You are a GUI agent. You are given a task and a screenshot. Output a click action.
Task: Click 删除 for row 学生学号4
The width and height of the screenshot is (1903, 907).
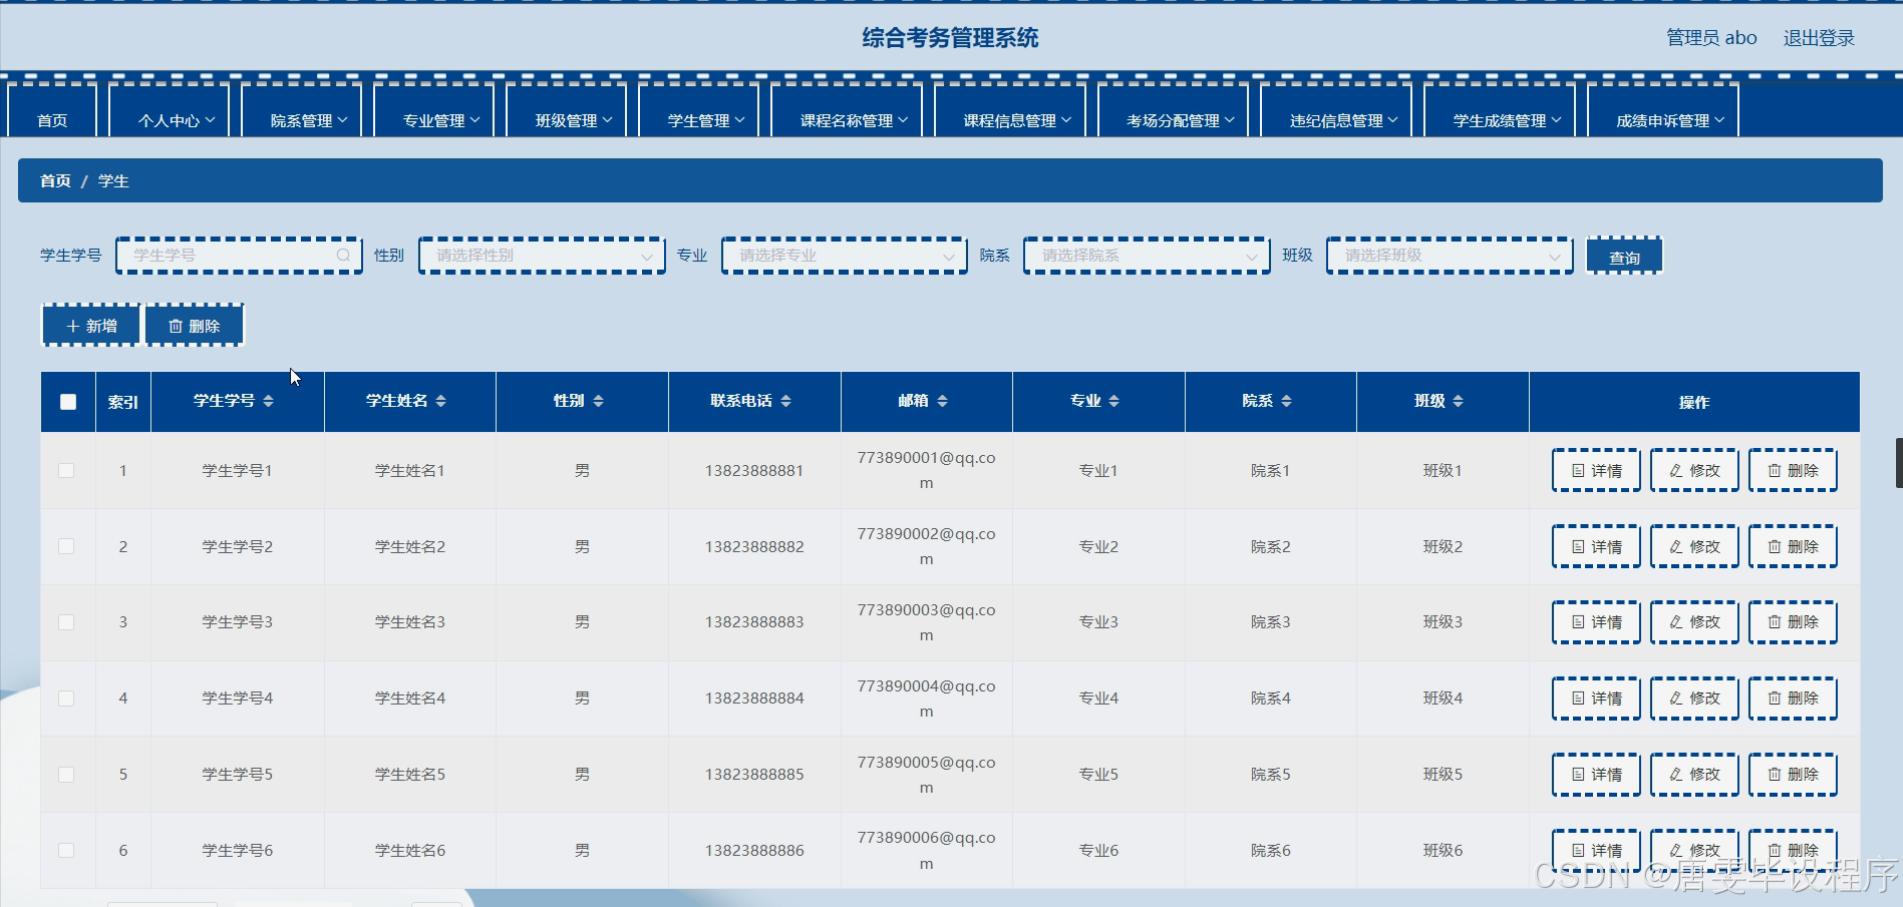pos(1792,698)
